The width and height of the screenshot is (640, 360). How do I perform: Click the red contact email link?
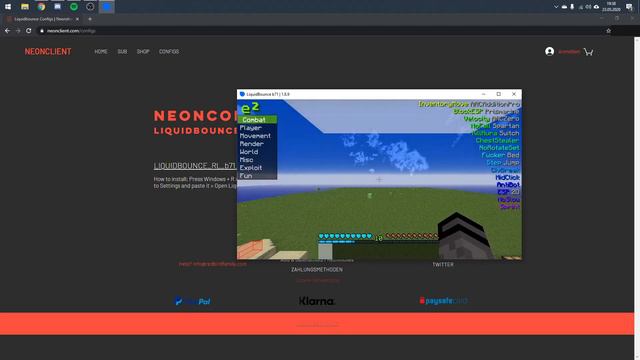click(x=213, y=264)
